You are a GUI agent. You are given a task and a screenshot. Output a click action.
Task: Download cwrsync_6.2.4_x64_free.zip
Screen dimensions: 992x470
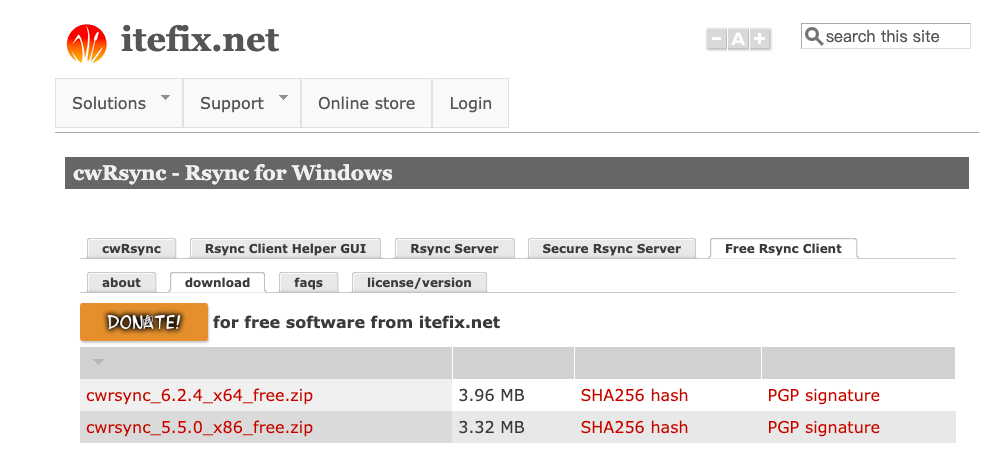199,396
